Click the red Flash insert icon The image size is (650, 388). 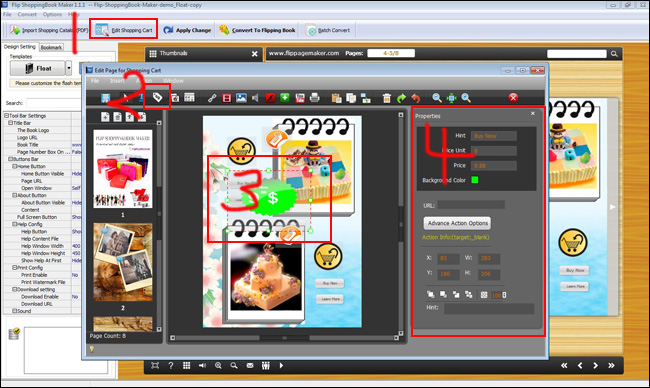click(270, 98)
